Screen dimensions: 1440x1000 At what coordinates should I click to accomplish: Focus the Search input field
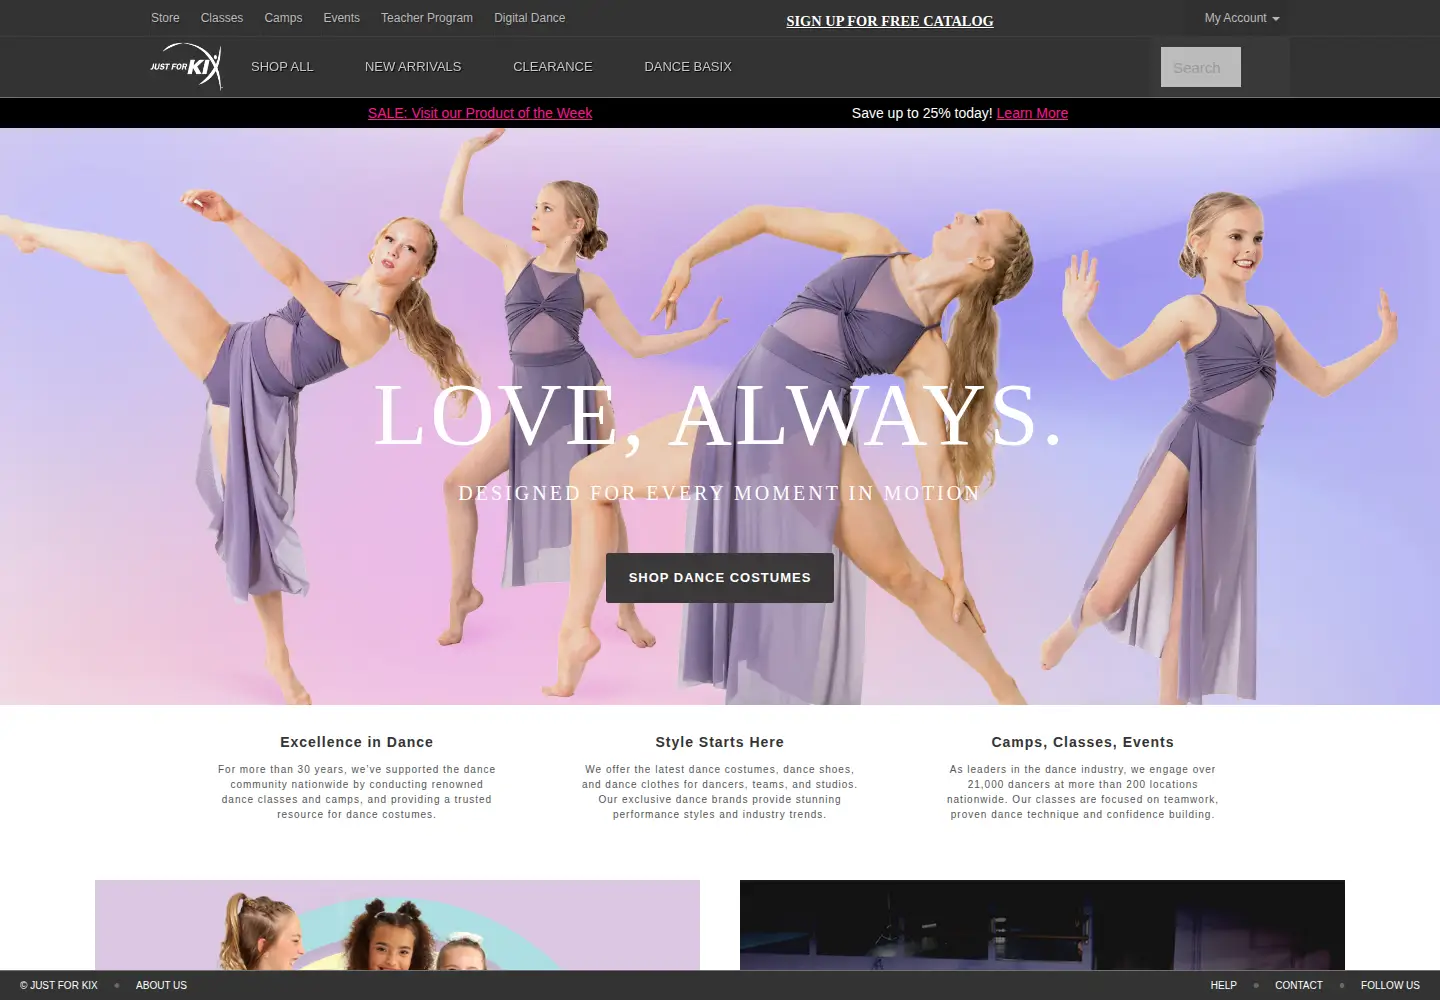pyautogui.click(x=1200, y=67)
